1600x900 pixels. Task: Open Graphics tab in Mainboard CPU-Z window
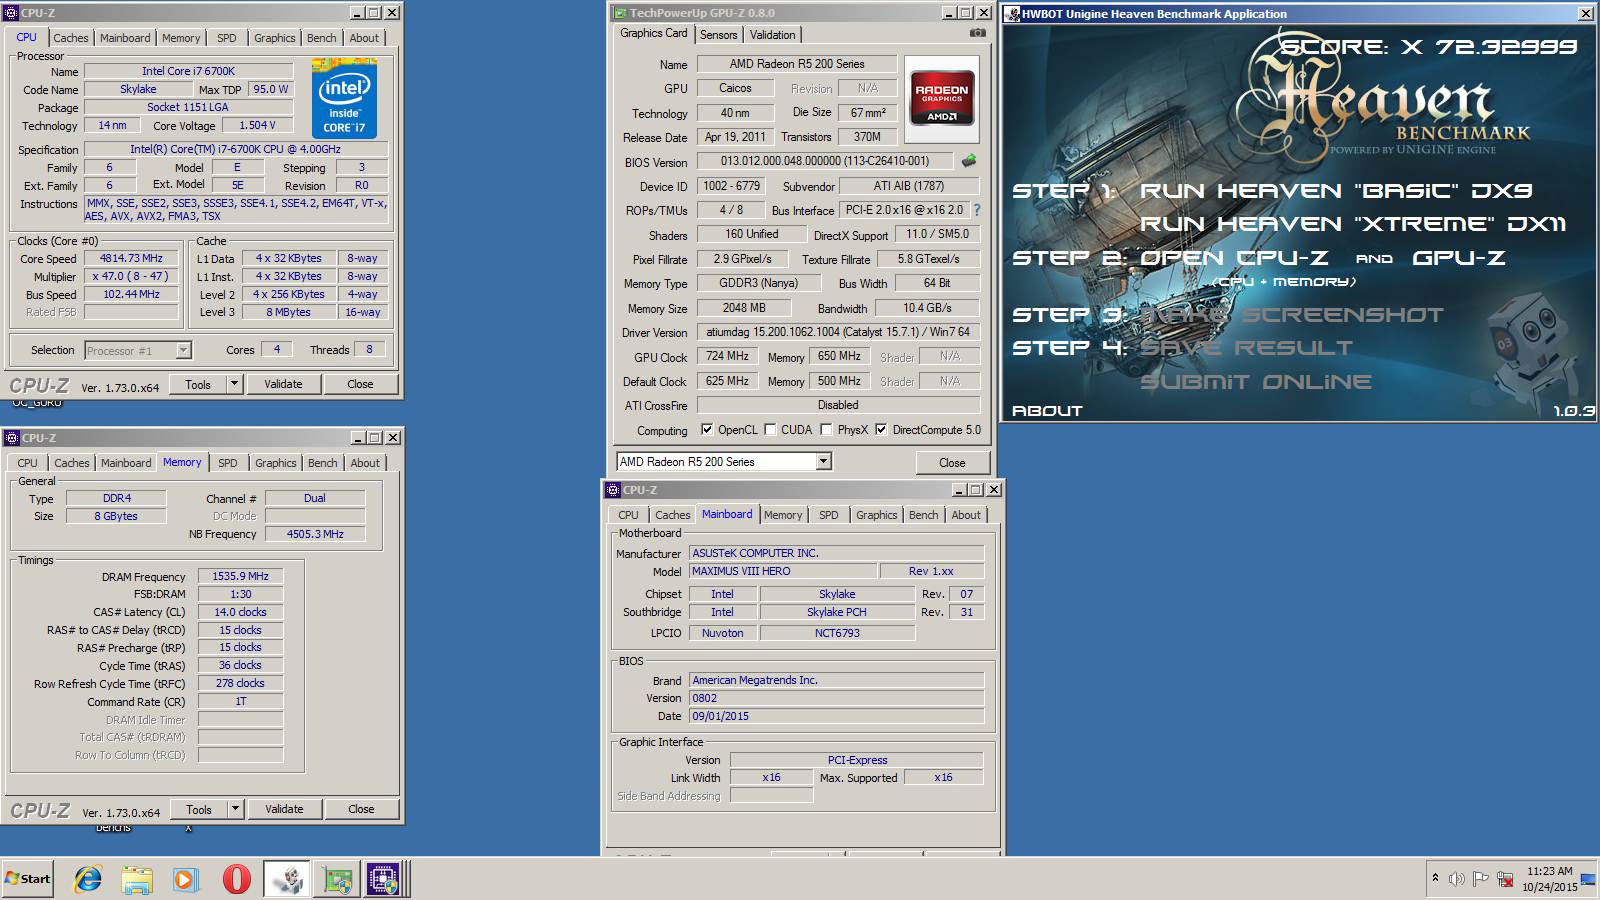(876, 515)
